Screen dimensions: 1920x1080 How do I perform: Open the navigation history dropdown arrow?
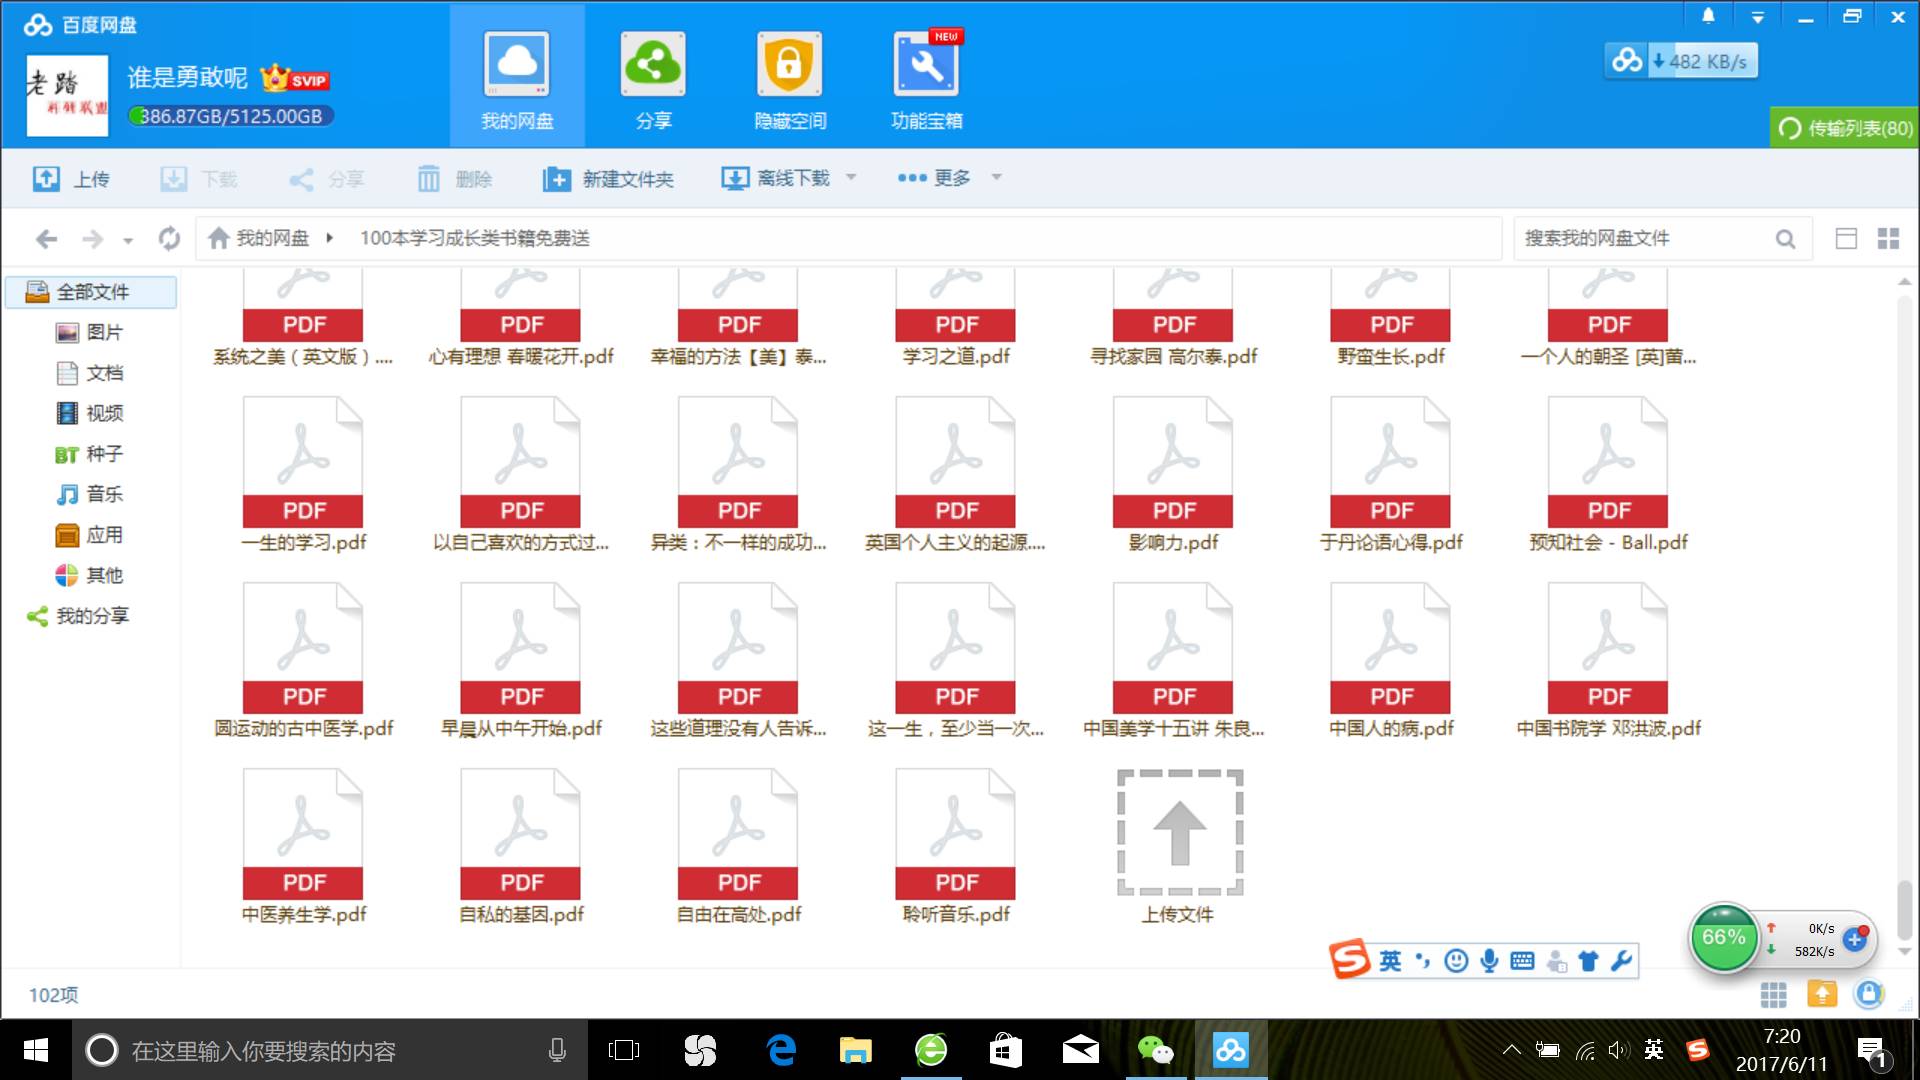(128, 240)
